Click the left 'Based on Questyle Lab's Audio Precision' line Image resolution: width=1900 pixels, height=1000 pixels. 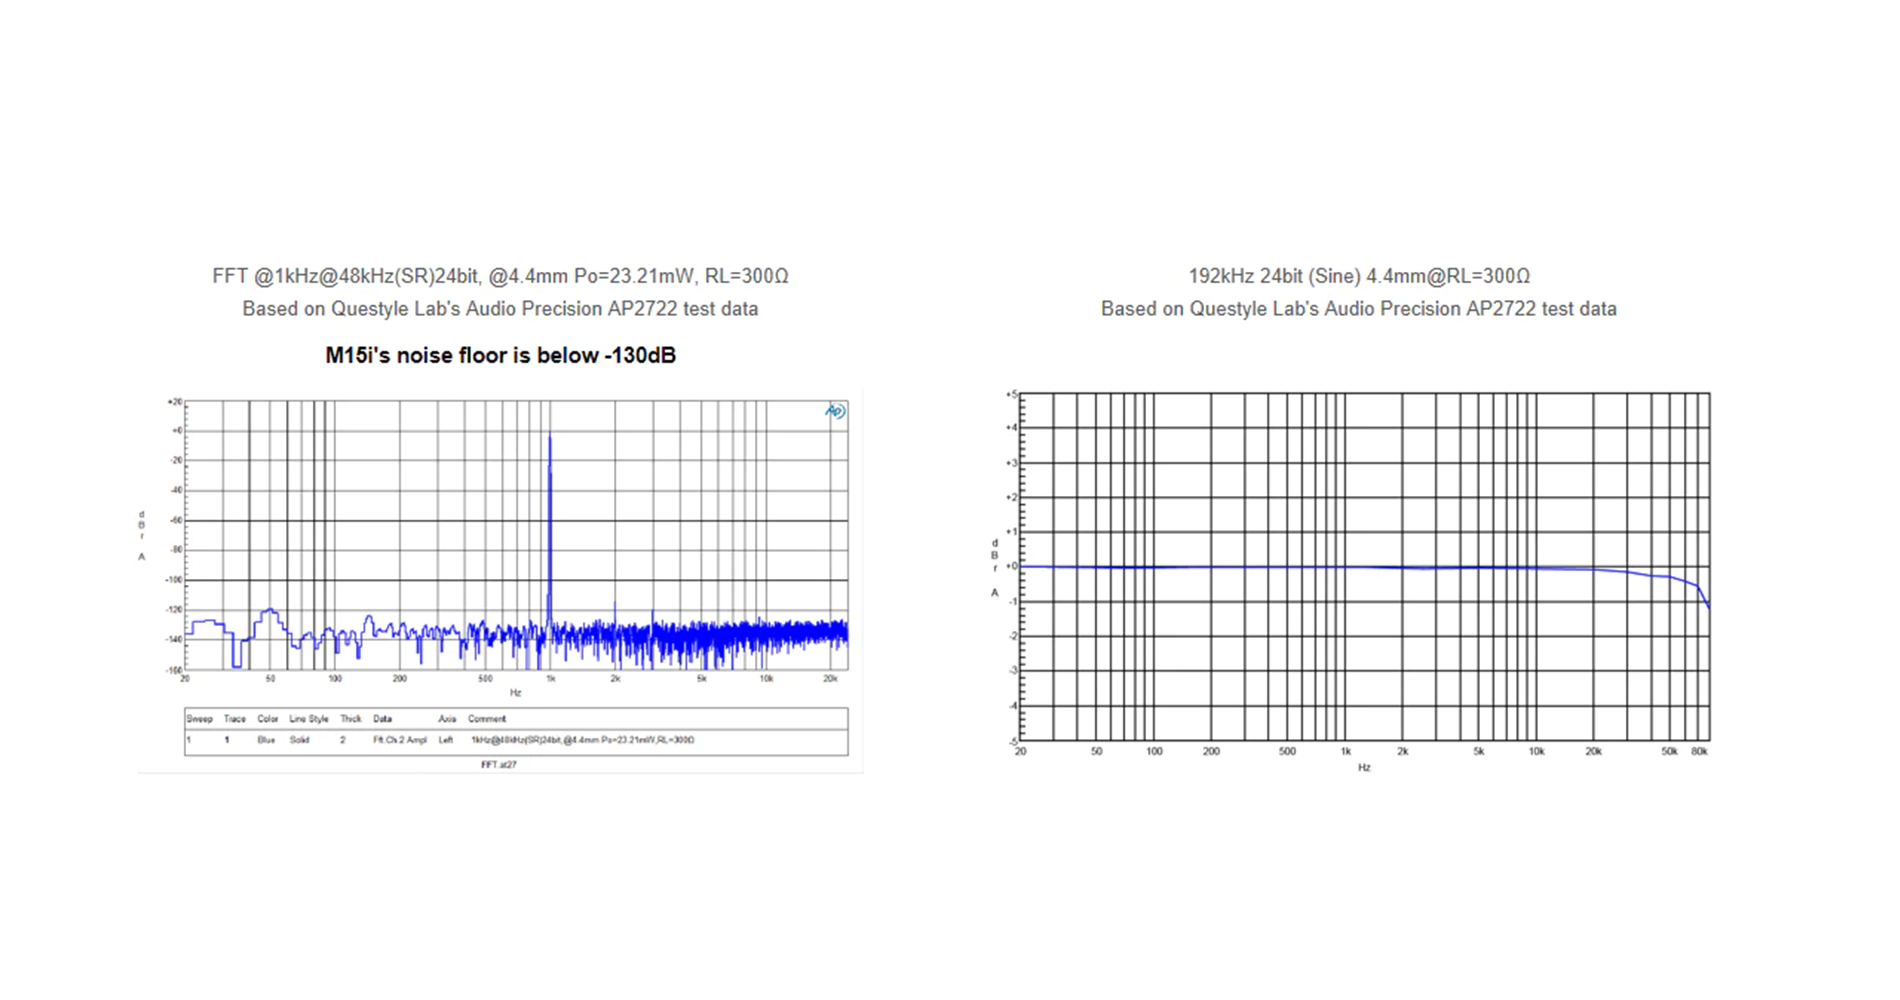[x=500, y=309]
